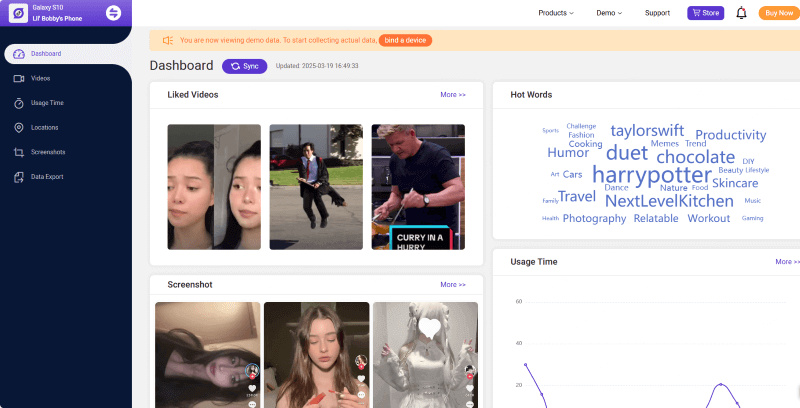The image size is (800, 408).
Task: Open the Videos section label in the sidebar
Action: tap(40, 79)
